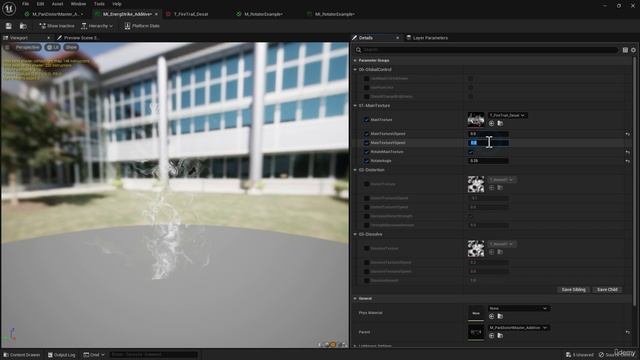Click the Unreal Engine logo icon
640x360 pixels.
tap(9, 8)
